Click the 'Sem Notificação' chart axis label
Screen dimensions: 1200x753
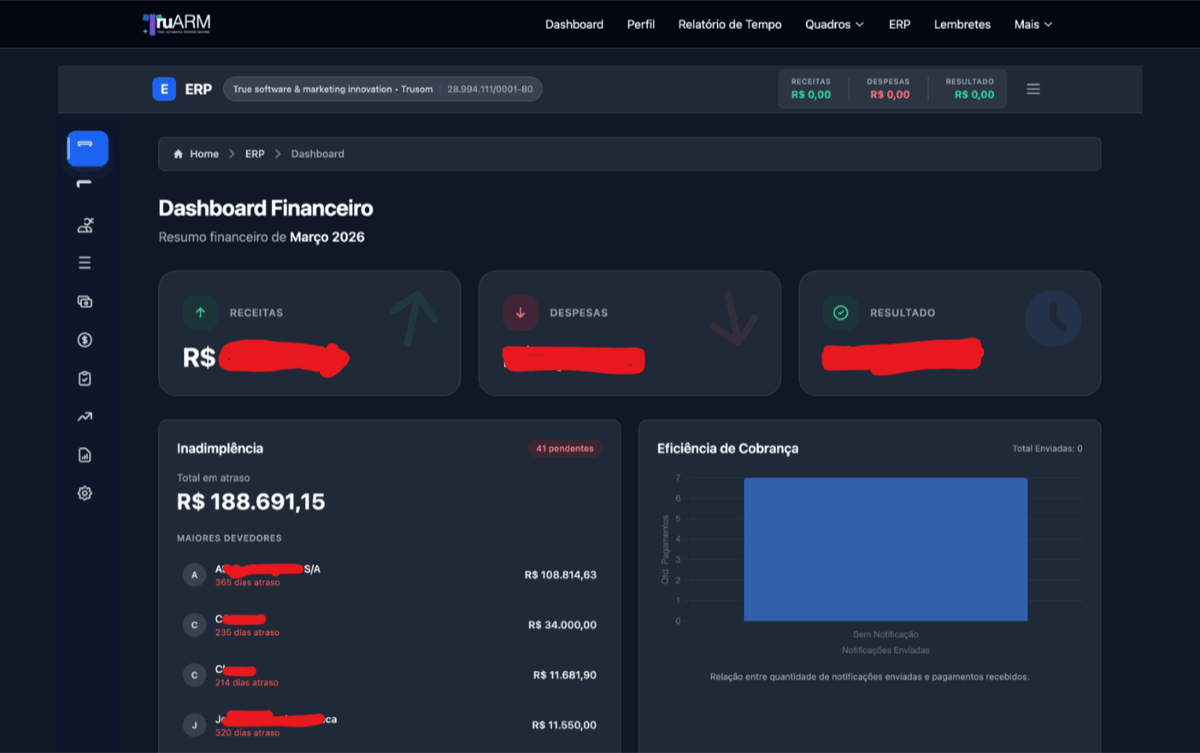click(x=886, y=634)
